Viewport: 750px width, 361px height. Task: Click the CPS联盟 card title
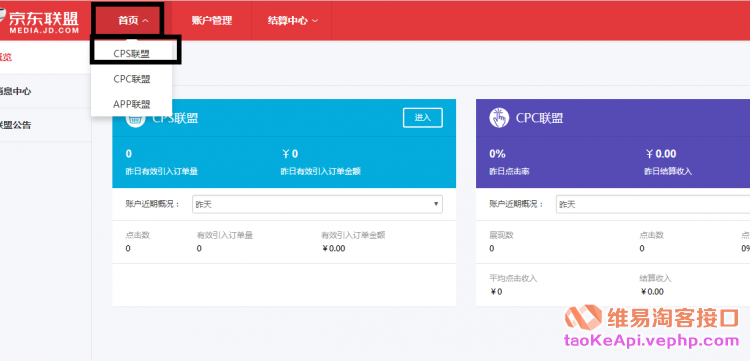pos(175,118)
